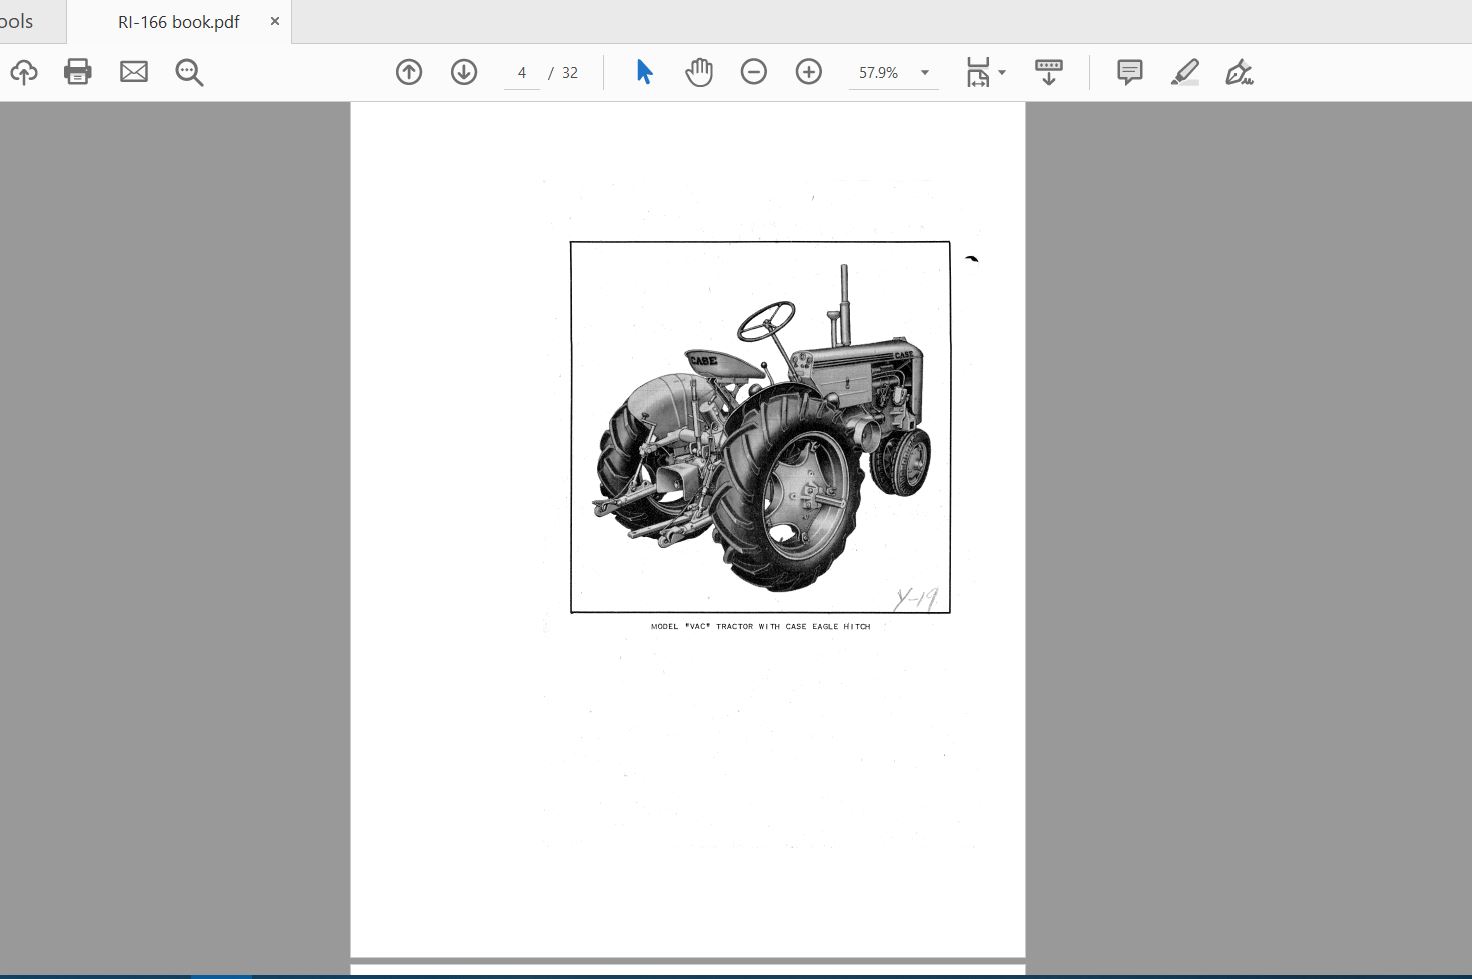Print the RI-166 book document
The image size is (1472, 979).
pos(78,71)
